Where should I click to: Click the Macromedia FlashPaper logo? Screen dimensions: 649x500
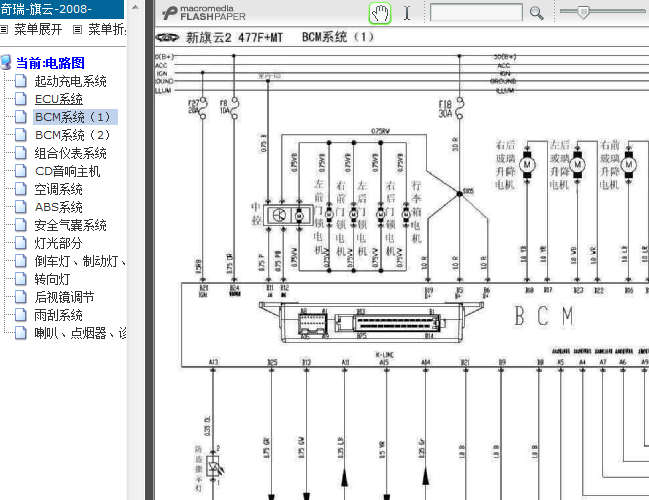pos(204,13)
